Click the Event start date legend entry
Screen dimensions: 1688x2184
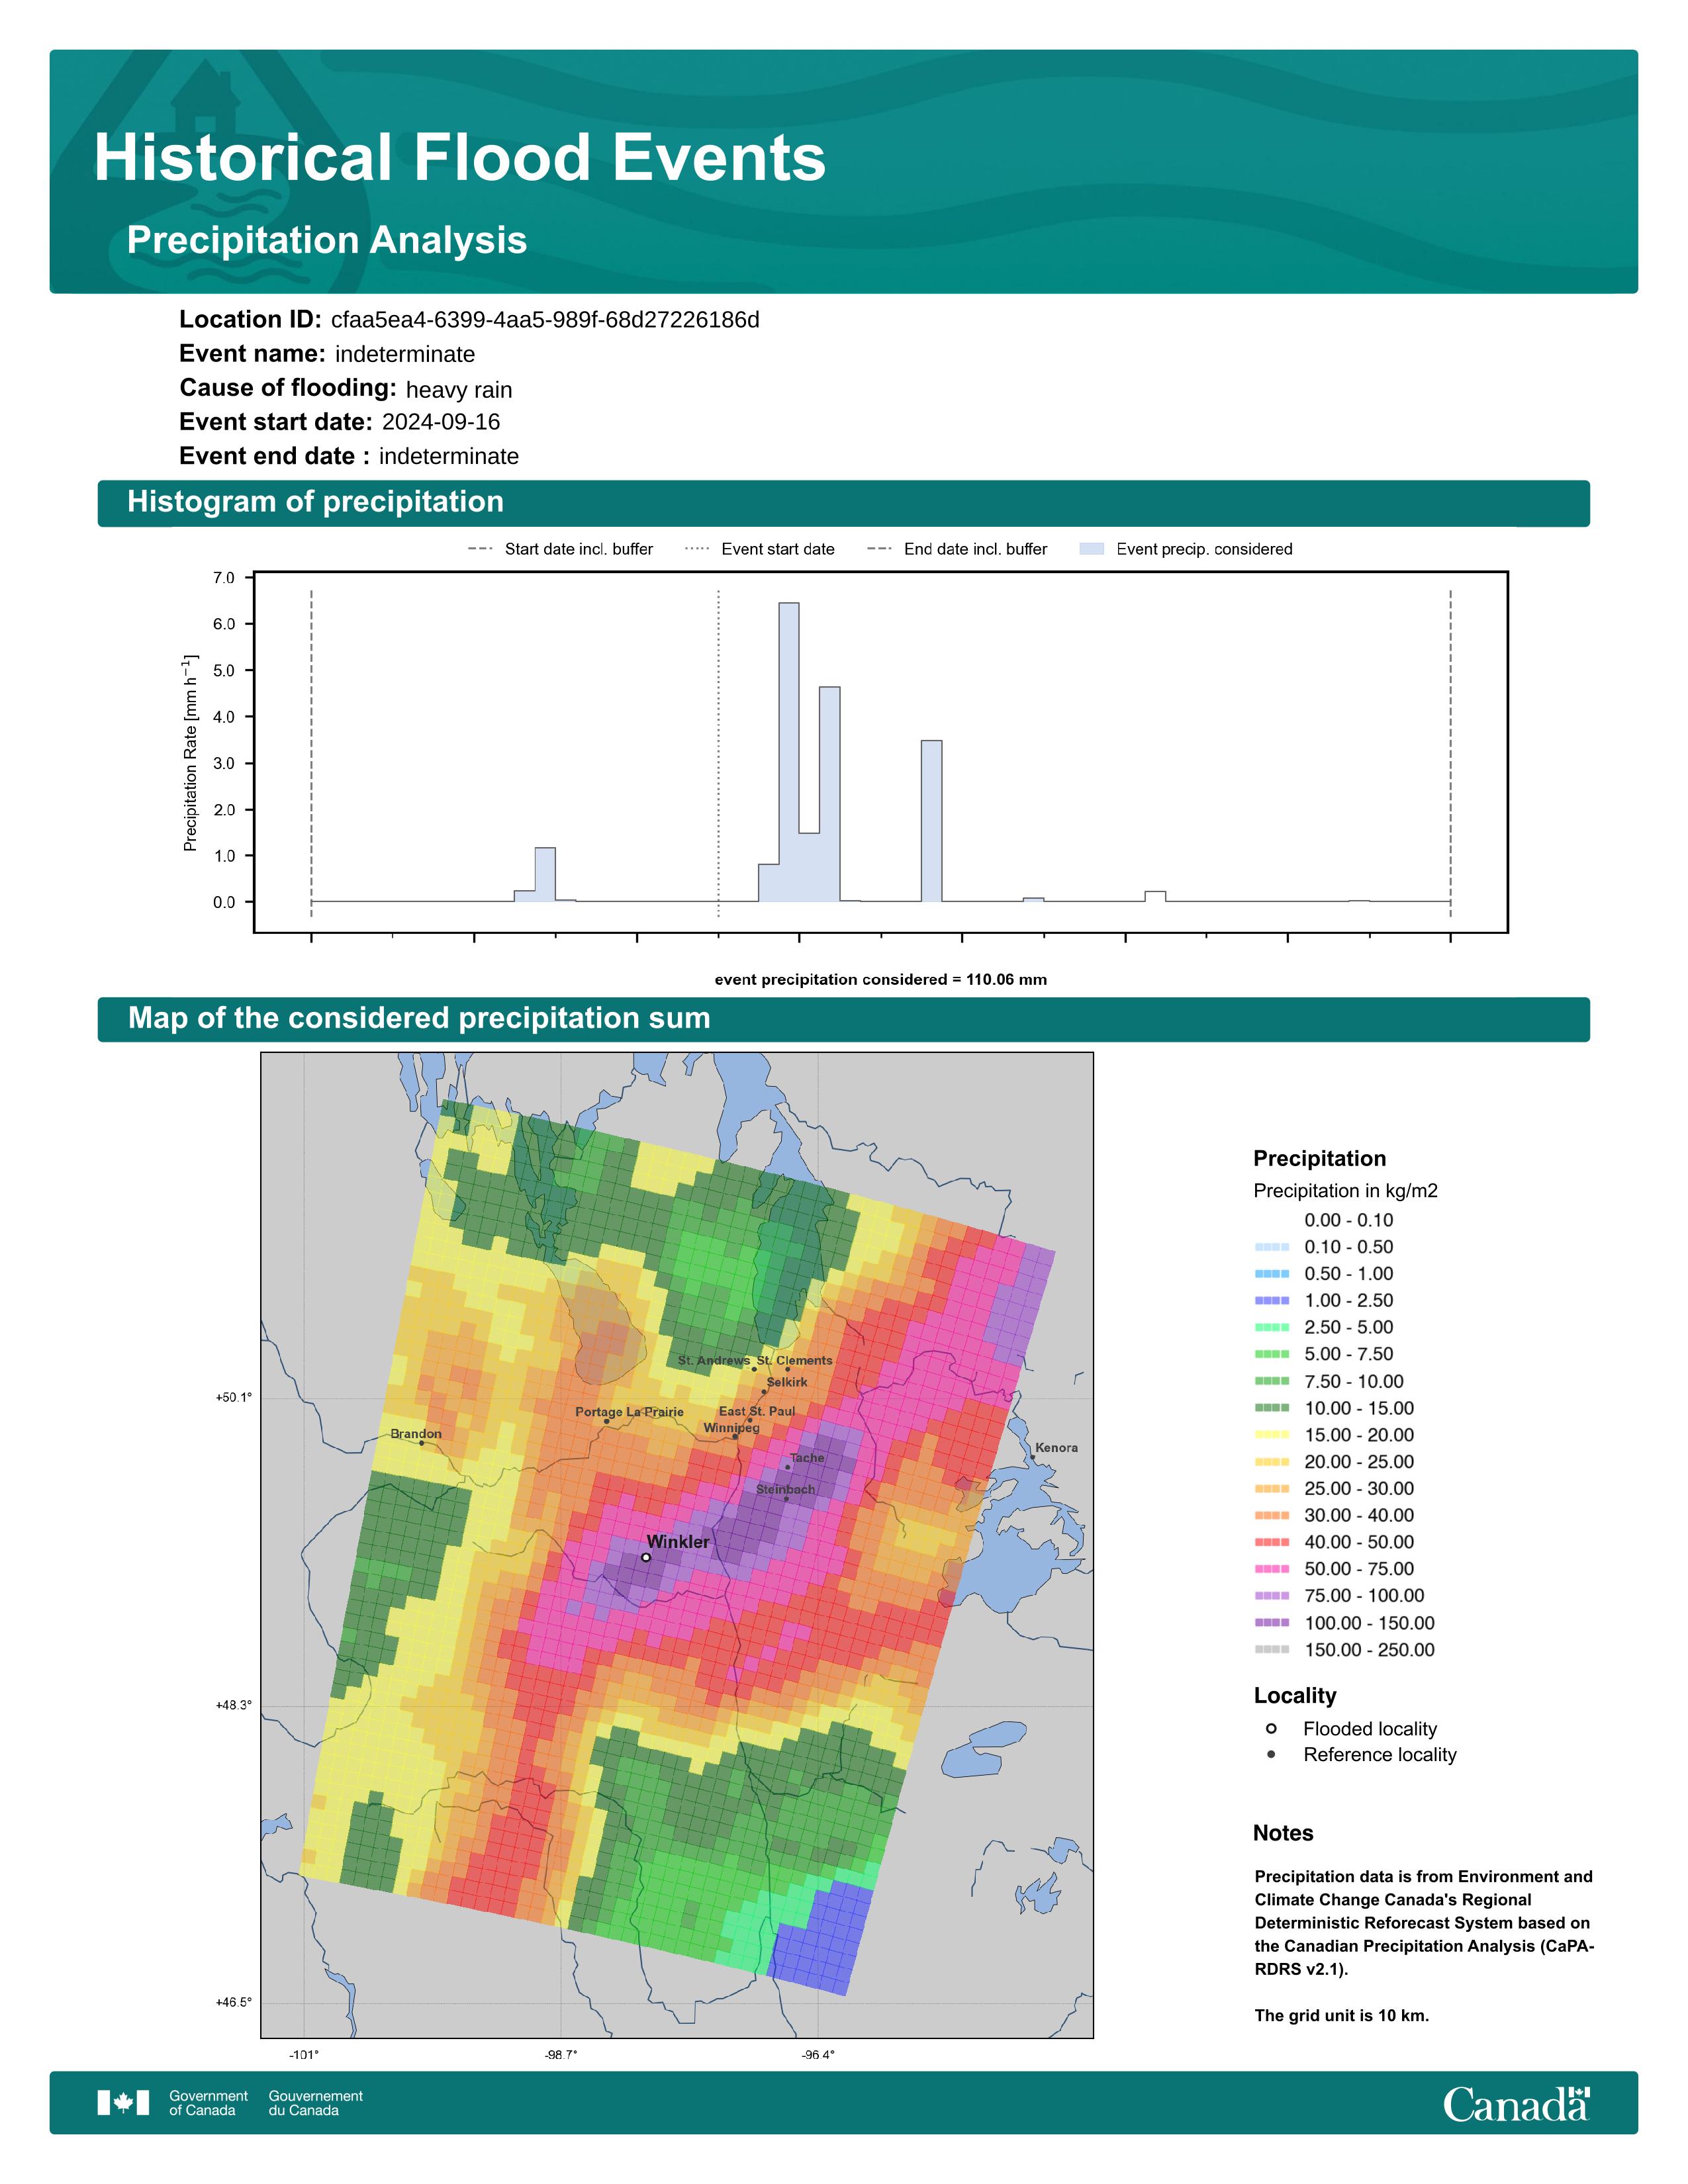pyautogui.click(x=760, y=549)
